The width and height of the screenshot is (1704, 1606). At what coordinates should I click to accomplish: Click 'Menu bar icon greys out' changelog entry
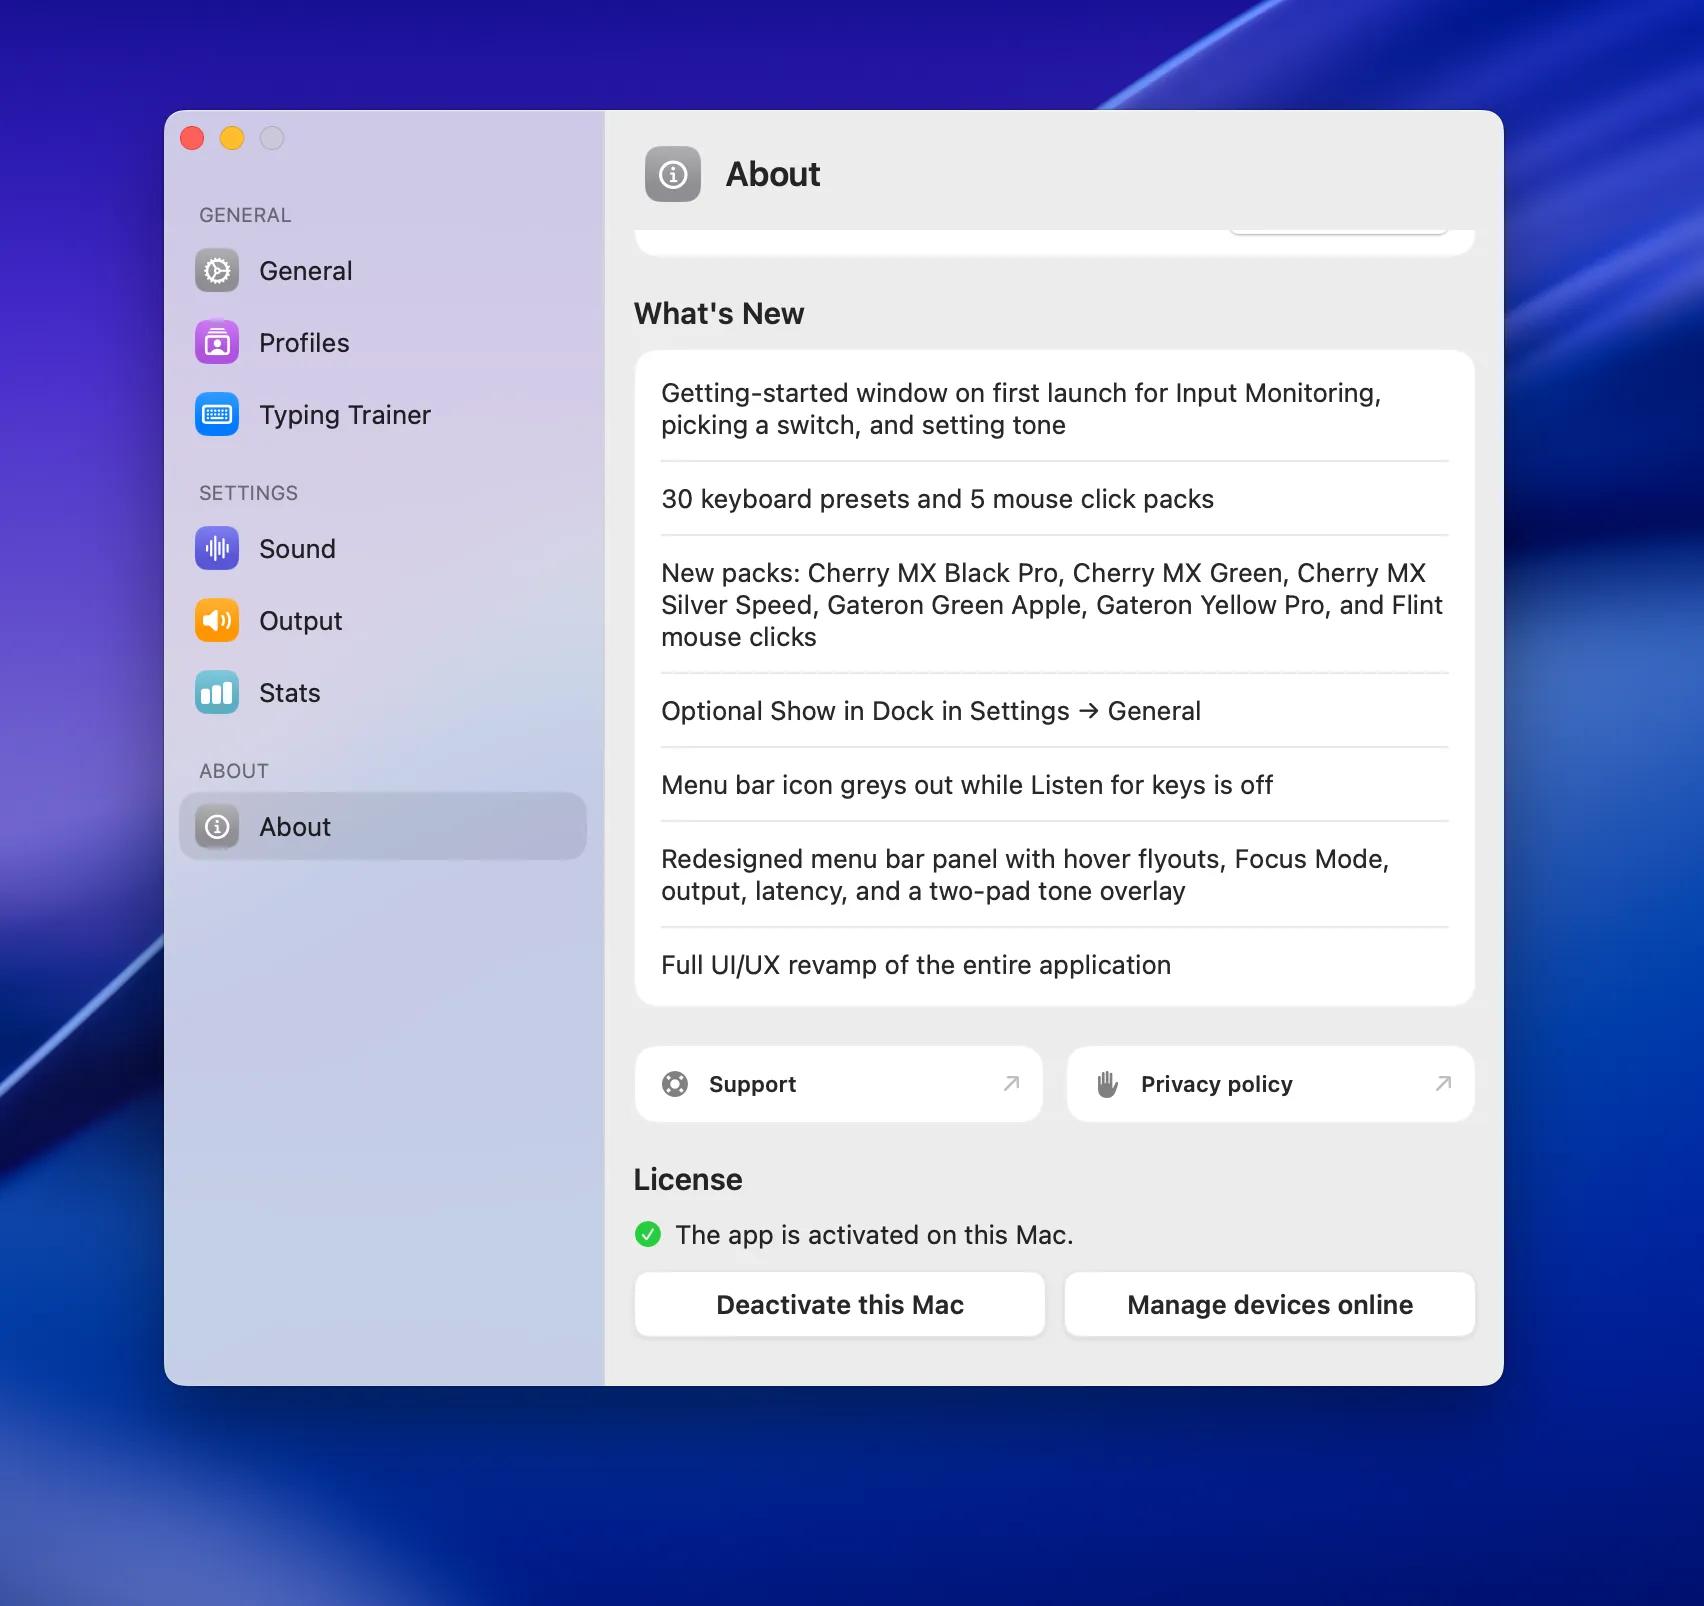click(x=967, y=785)
